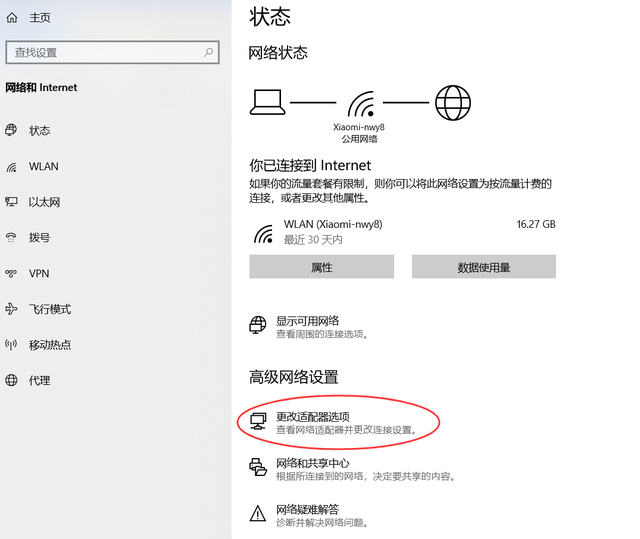Click the 飞行模式 airplane icon
The height and width of the screenshot is (539, 640).
point(11,309)
